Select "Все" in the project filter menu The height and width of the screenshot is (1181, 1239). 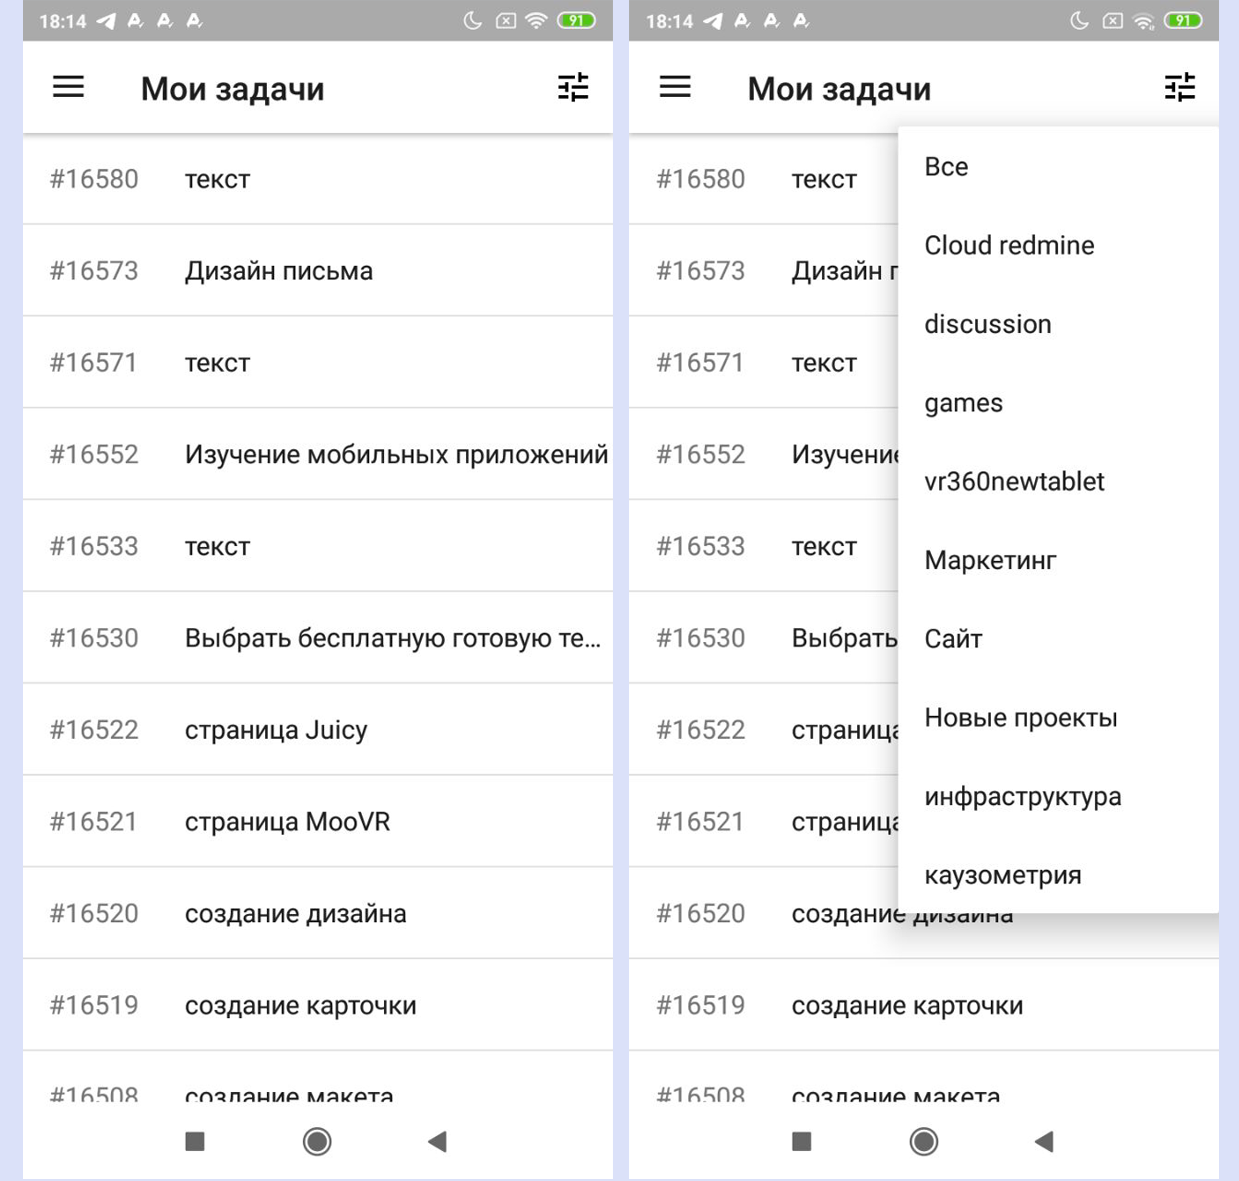(x=946, y=167)
